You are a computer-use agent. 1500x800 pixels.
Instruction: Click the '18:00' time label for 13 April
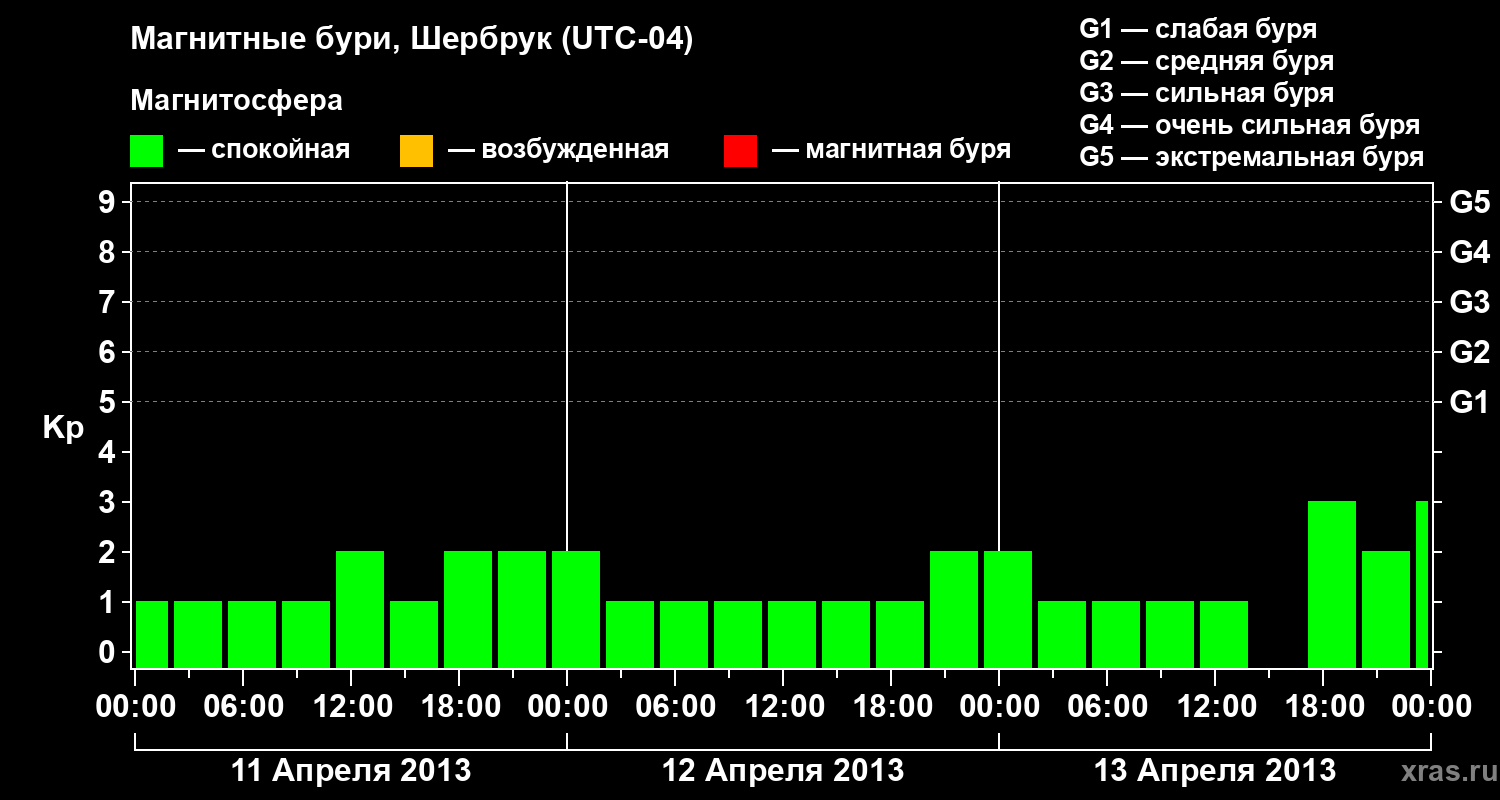(x=1323, y=707)
